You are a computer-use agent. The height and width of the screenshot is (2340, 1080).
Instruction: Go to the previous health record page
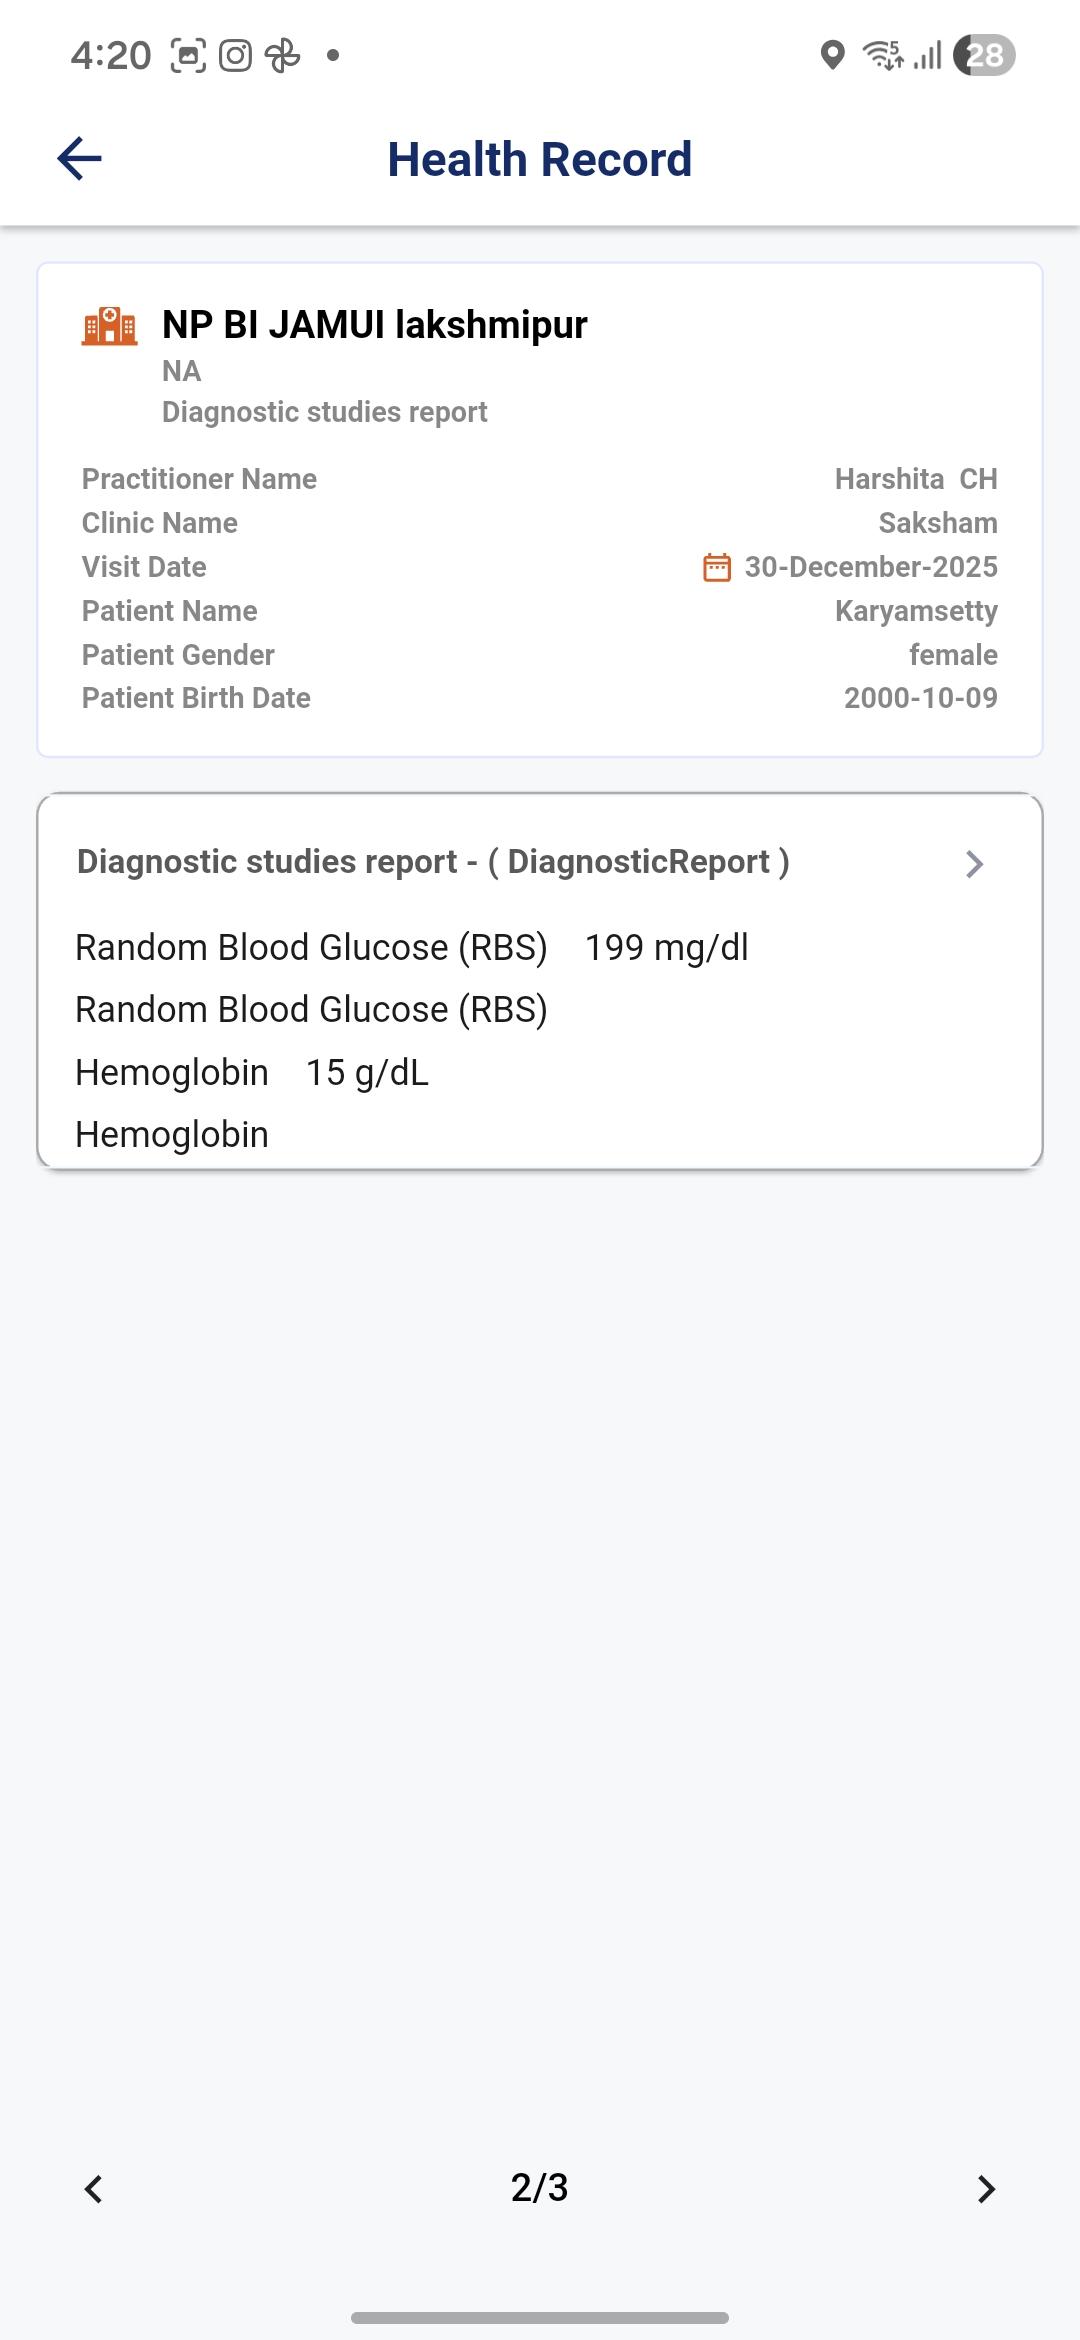coord(94,2189)
